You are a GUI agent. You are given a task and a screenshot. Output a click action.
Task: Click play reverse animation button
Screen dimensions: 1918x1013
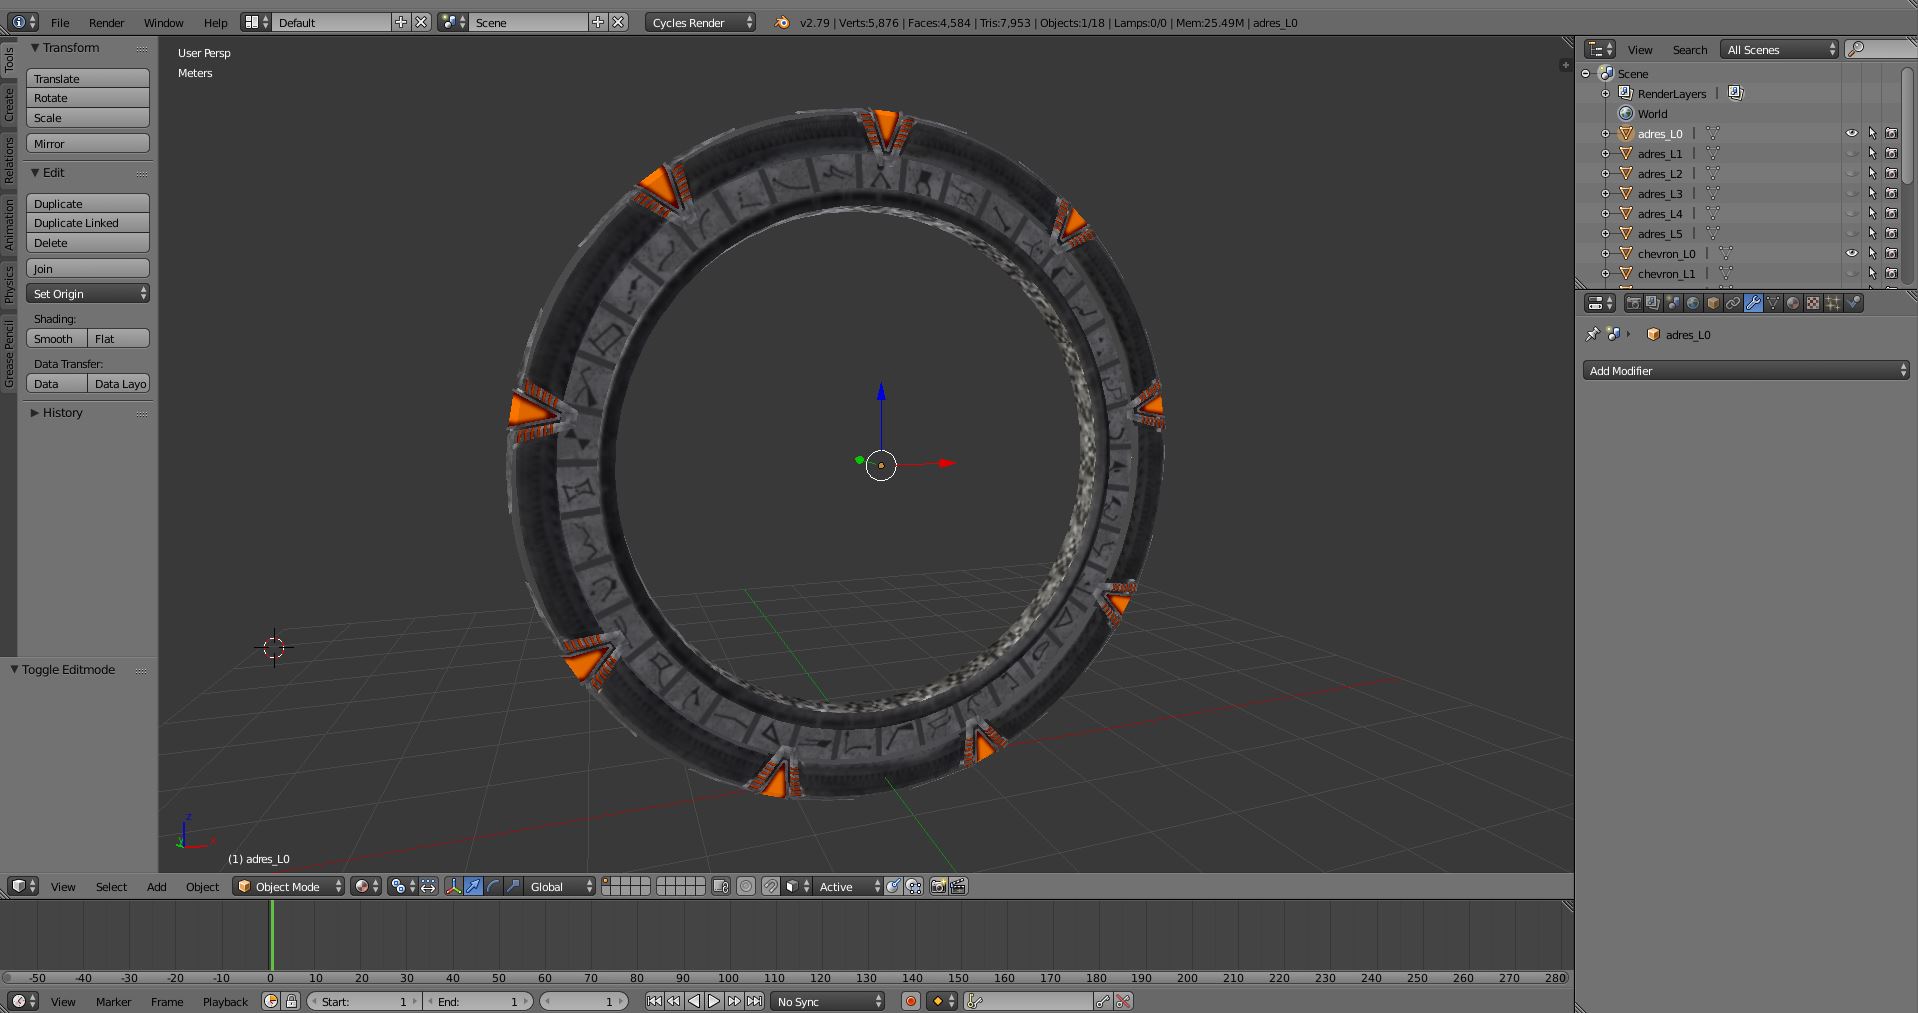[x=694, y=1001]
